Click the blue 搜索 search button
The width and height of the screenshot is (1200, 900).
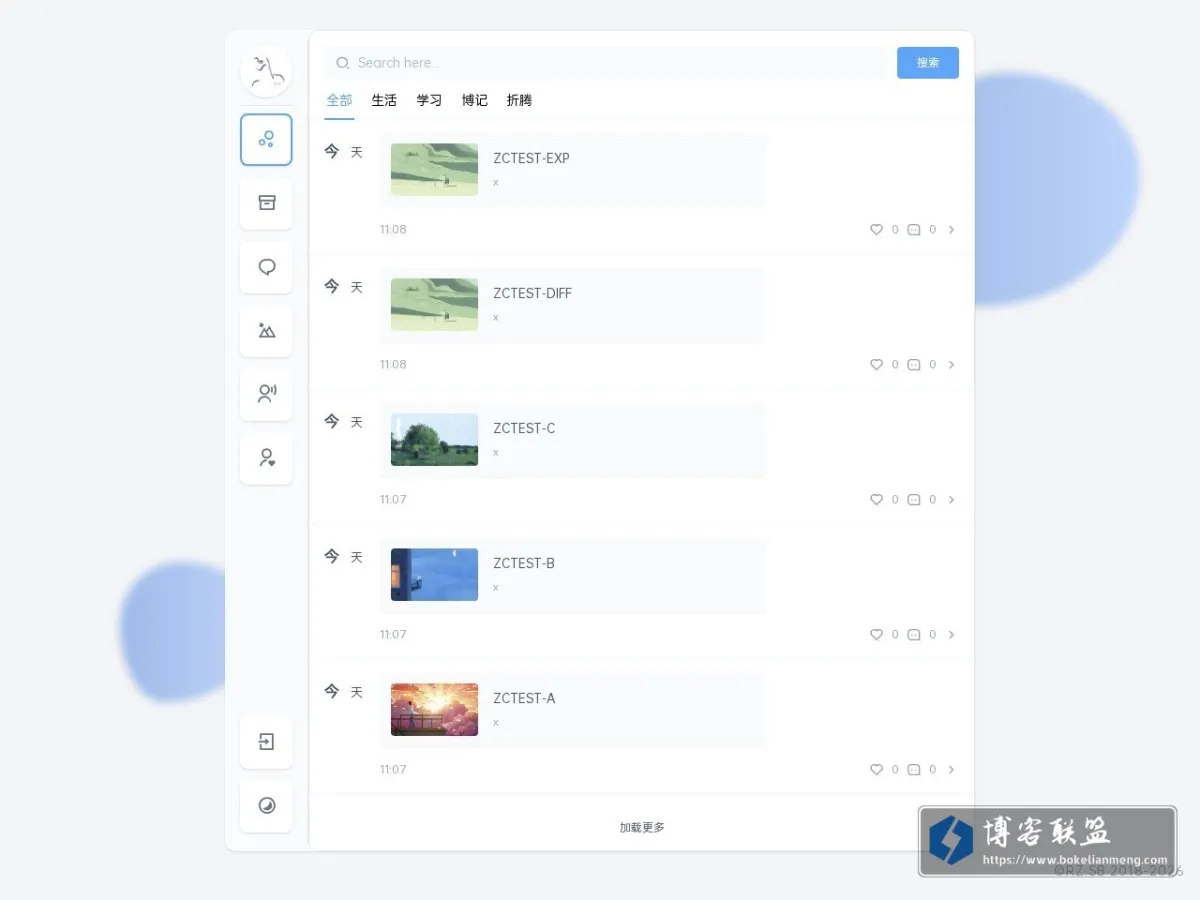pyautogui.click(x=928, y=63)
